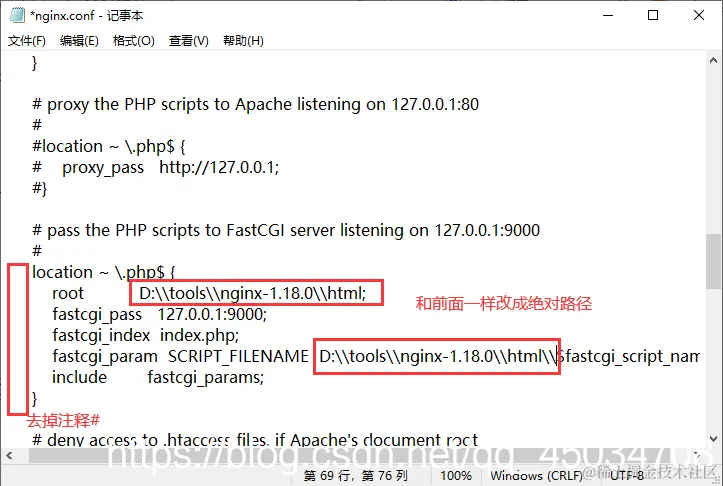
Task: Open the 文件(F) menu
Action: 27,41
